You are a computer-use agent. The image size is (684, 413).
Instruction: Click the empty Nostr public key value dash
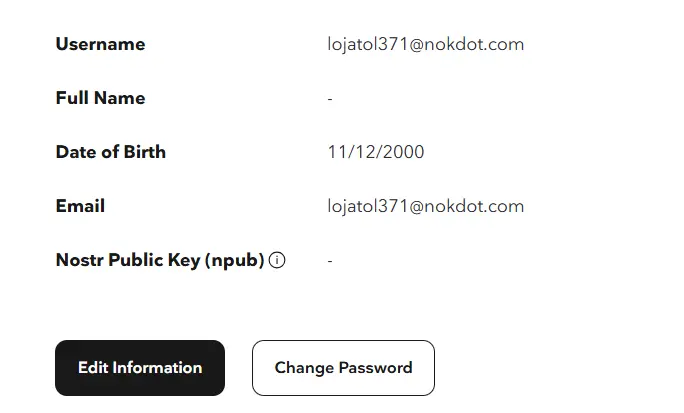(330, 261)
